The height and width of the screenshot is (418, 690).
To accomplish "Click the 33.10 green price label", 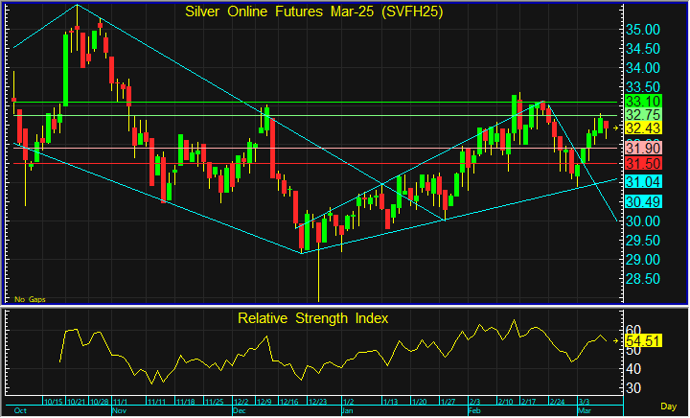I will 643,102.
